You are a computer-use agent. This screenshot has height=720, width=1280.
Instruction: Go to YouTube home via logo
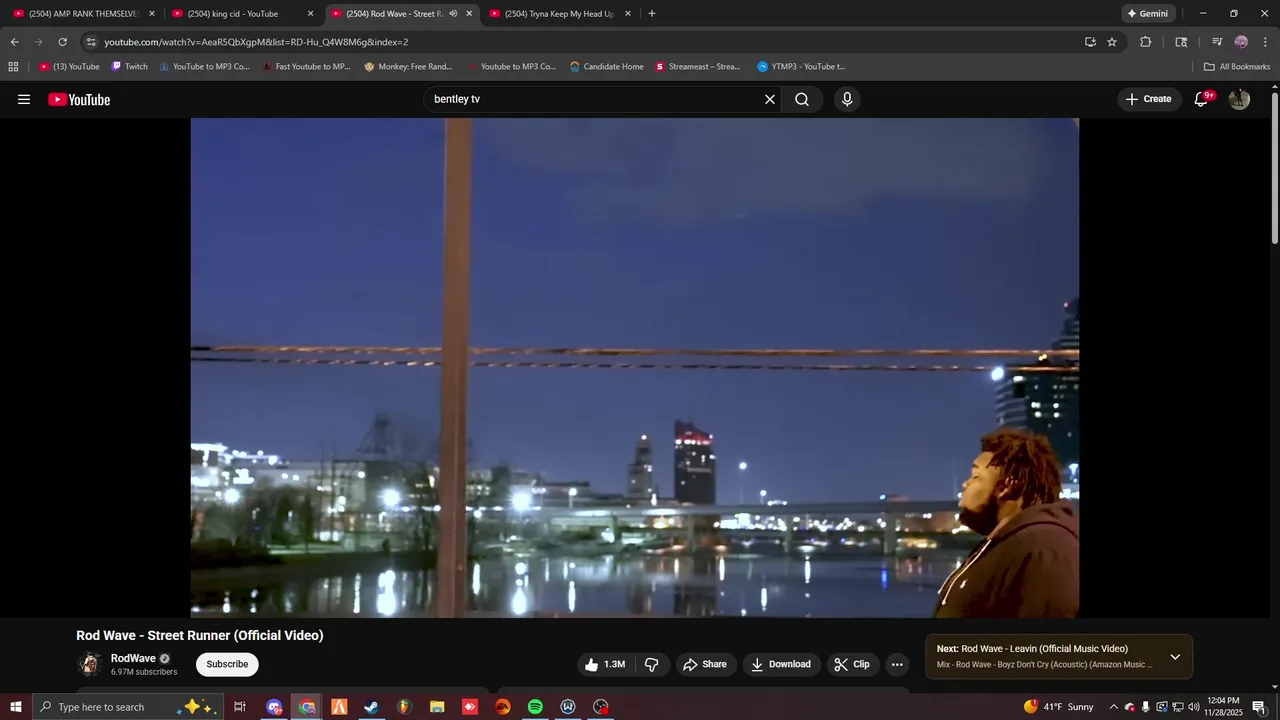point(79,99)
